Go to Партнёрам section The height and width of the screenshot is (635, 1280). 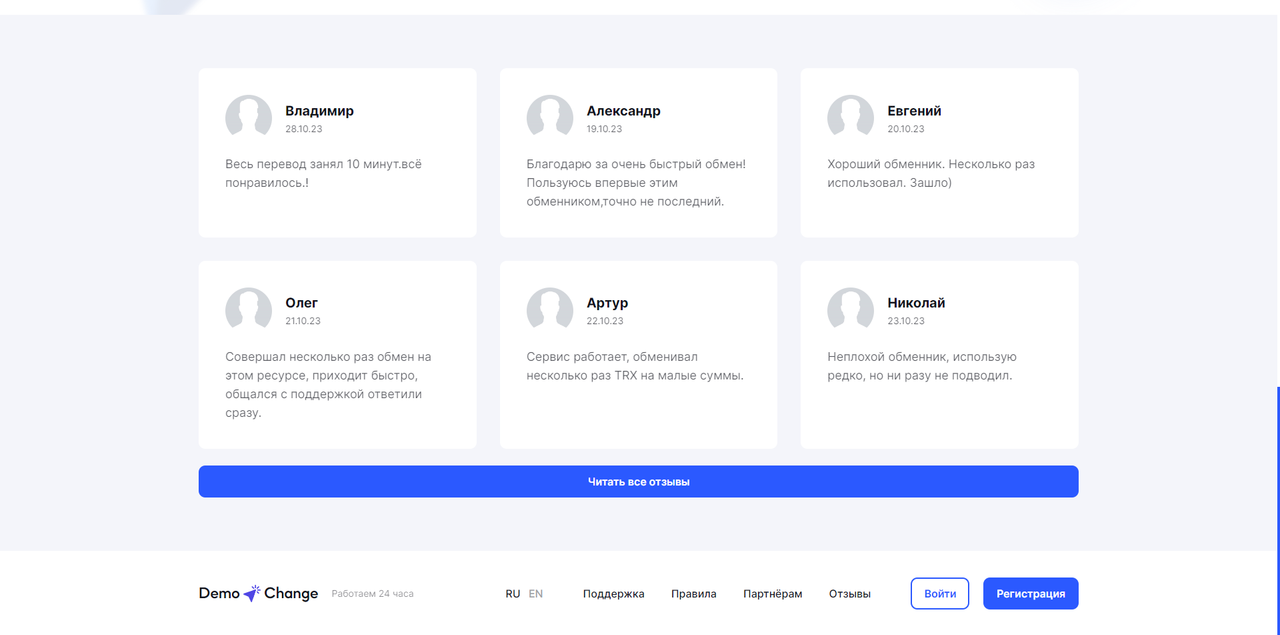pyautogui.click(x=772, y=594)
